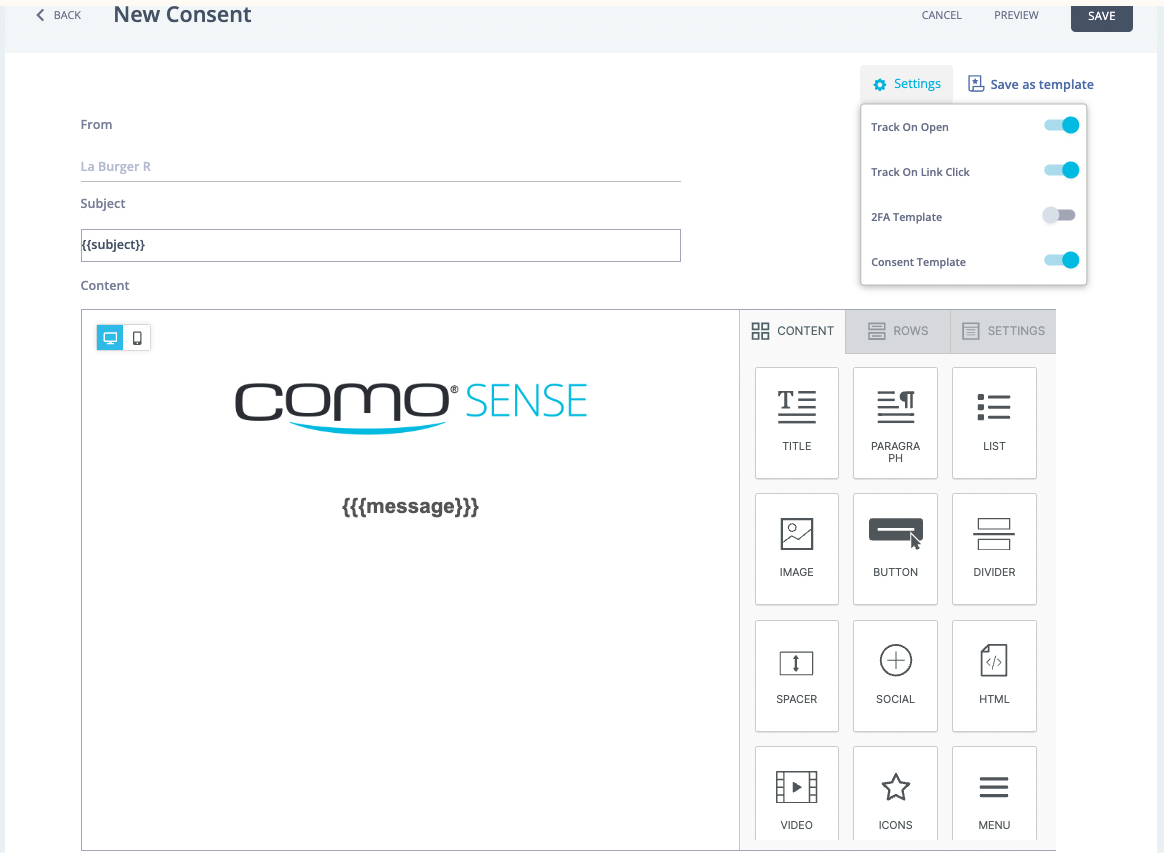Click the Content section label
The height and width of the screenshot is (853, 1164).
point(105,286)
